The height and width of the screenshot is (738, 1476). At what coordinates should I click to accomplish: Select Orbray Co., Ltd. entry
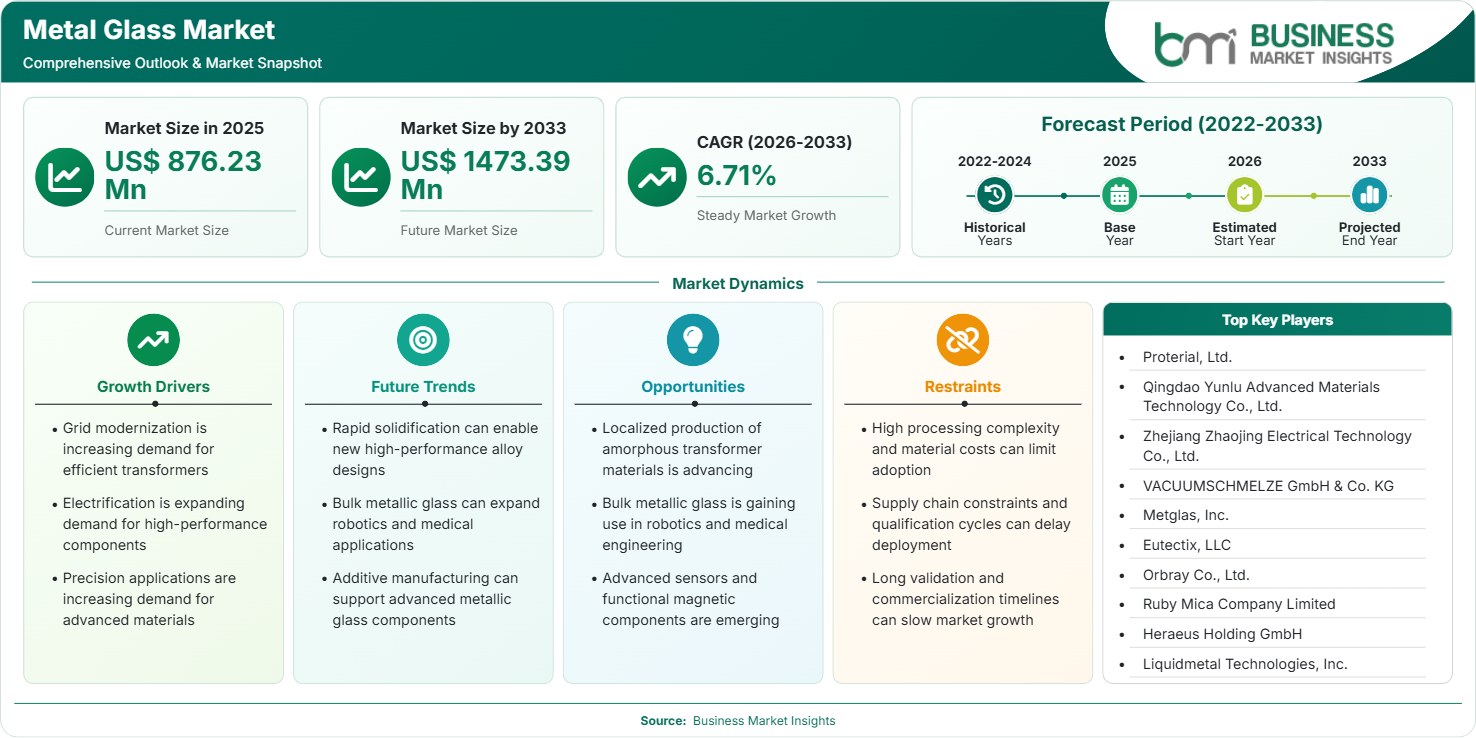click(x=1196, y=575)
